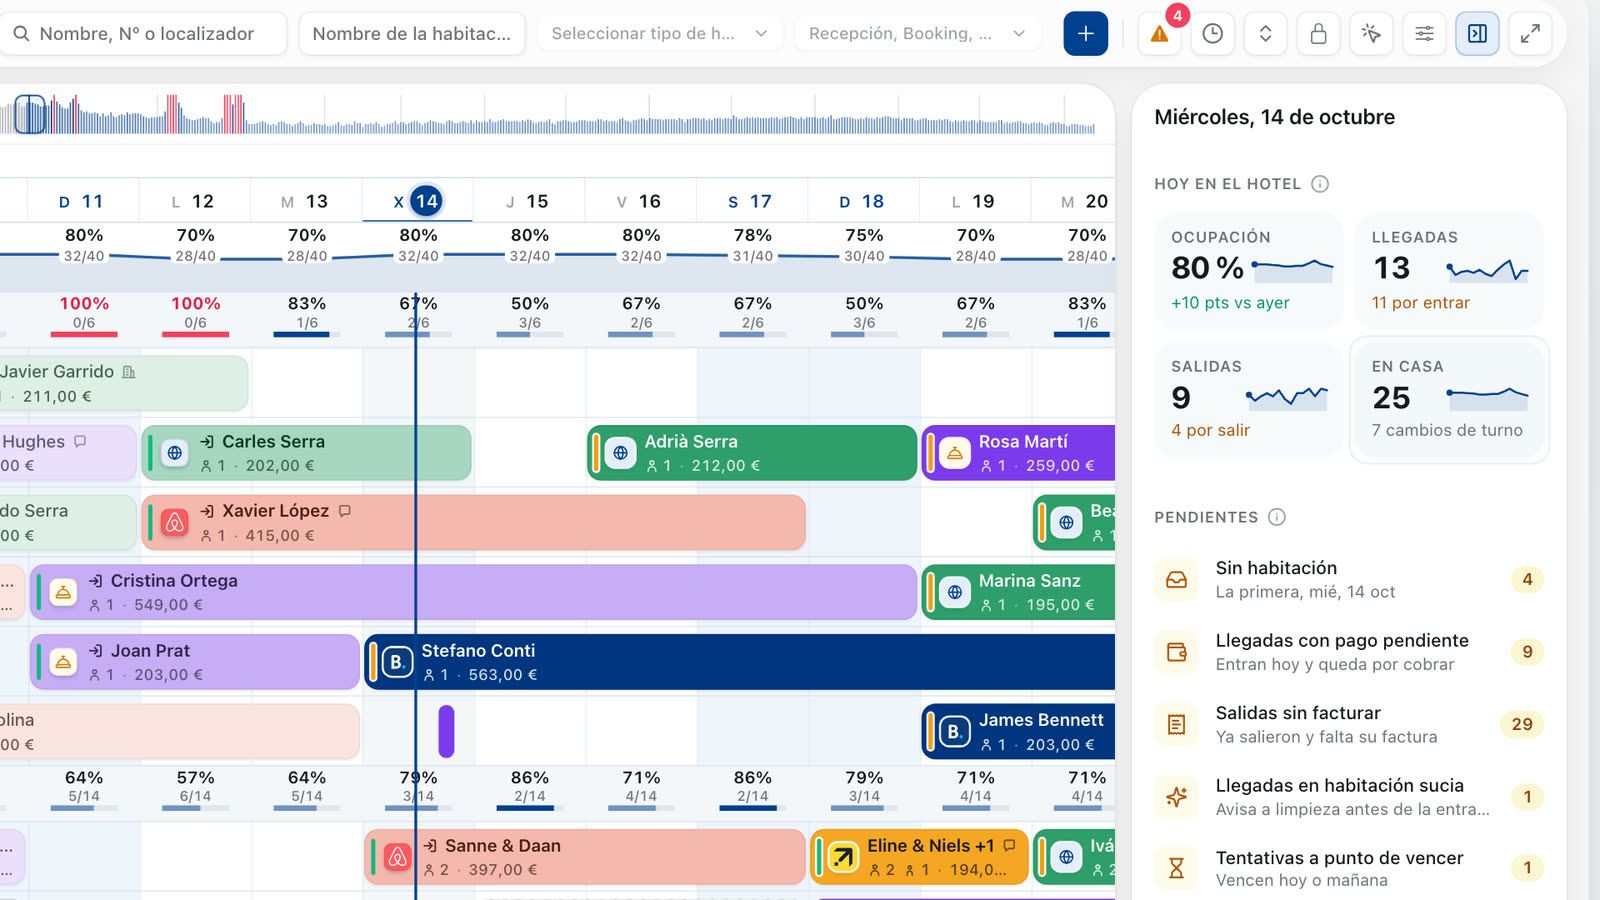
Task: Open Marina Sanz reservation block
Action: 1018,592
